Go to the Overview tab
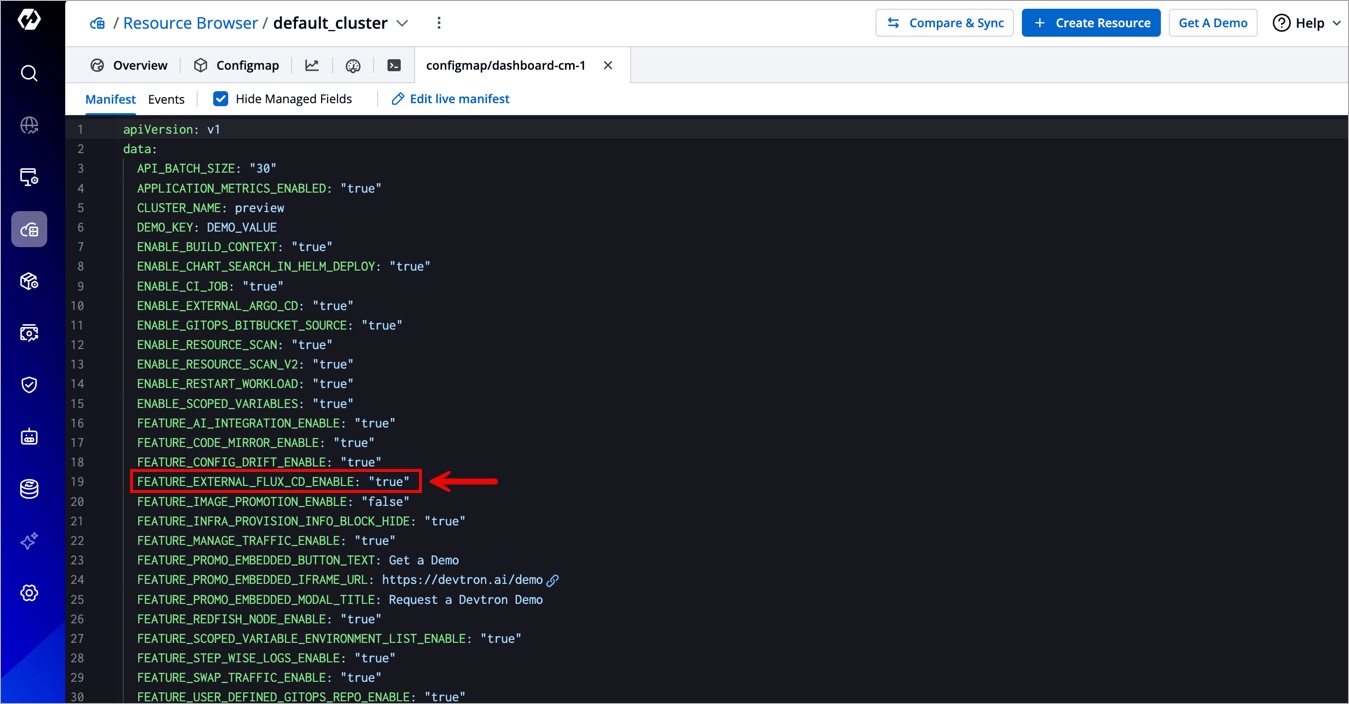1349x704 pixels. pos(129,66)
